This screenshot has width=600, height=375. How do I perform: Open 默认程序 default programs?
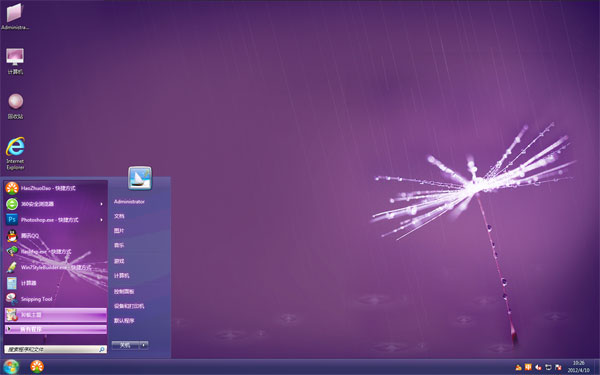tap(124, 321)
